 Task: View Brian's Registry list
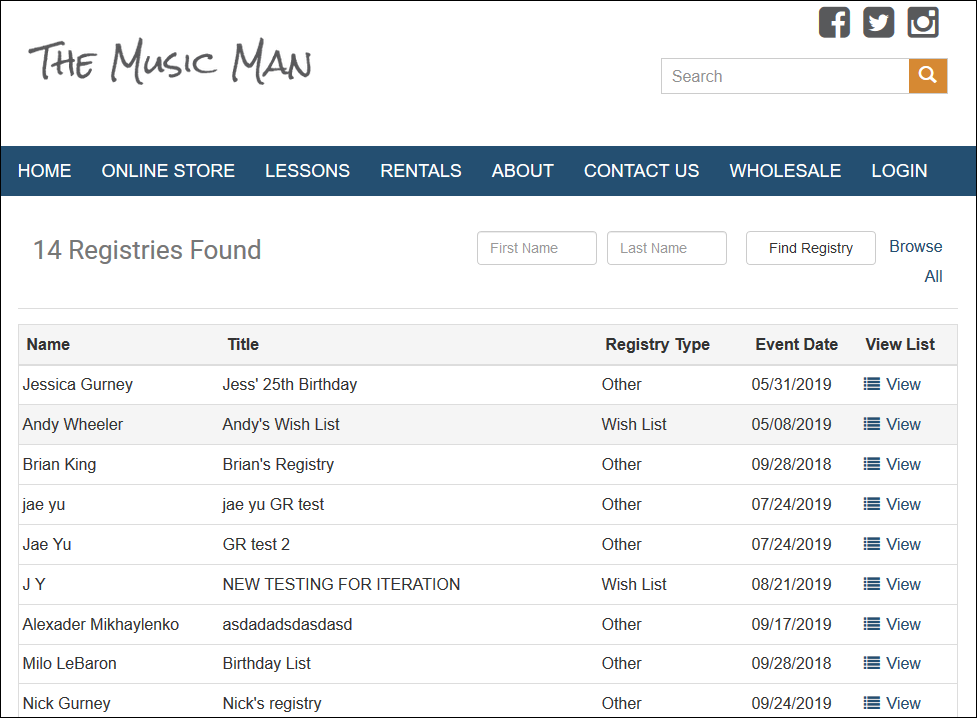903,464
